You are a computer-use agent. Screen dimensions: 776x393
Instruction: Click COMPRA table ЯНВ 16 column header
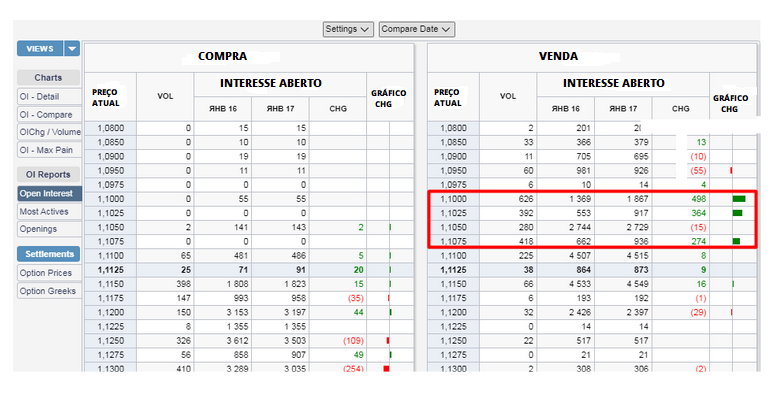tap(223, 109)
